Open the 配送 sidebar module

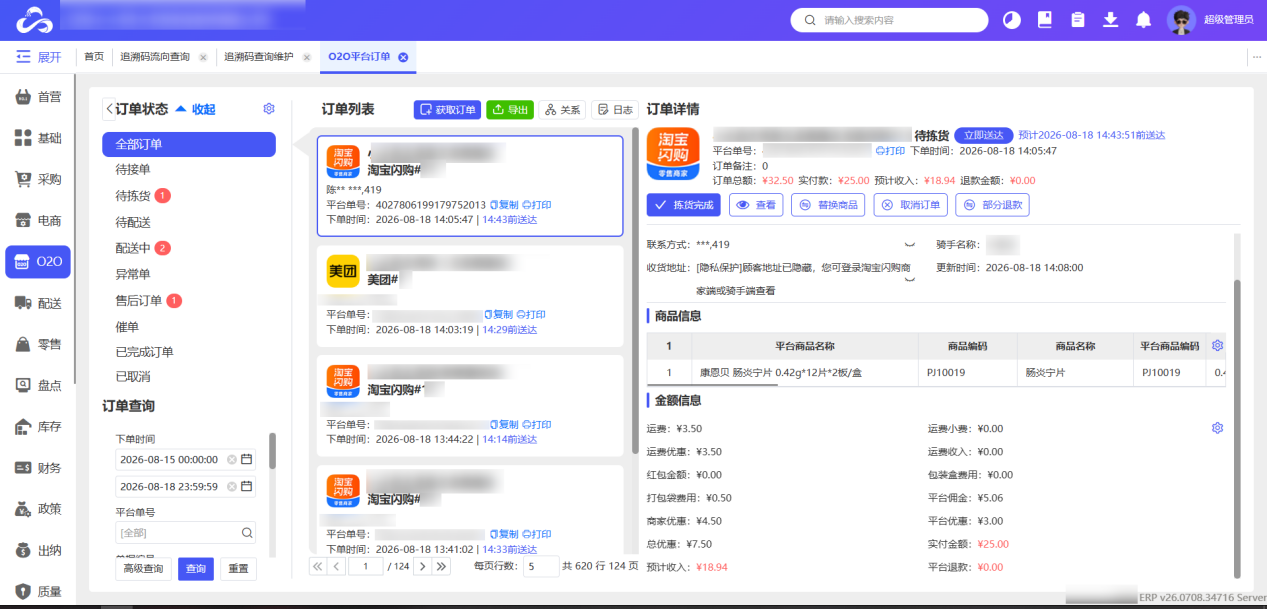[38, 303]
